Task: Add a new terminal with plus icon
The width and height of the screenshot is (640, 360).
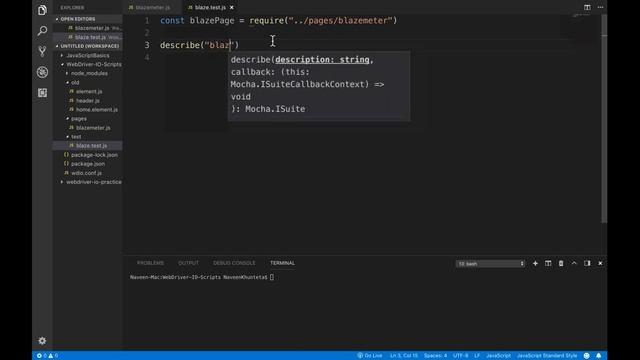Action: (535, 264)
